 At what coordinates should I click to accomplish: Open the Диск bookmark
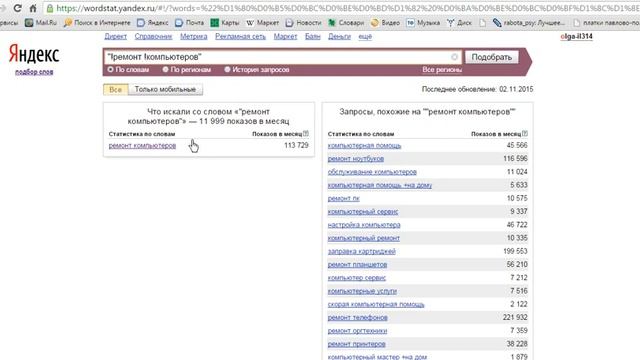click(459, 23)
